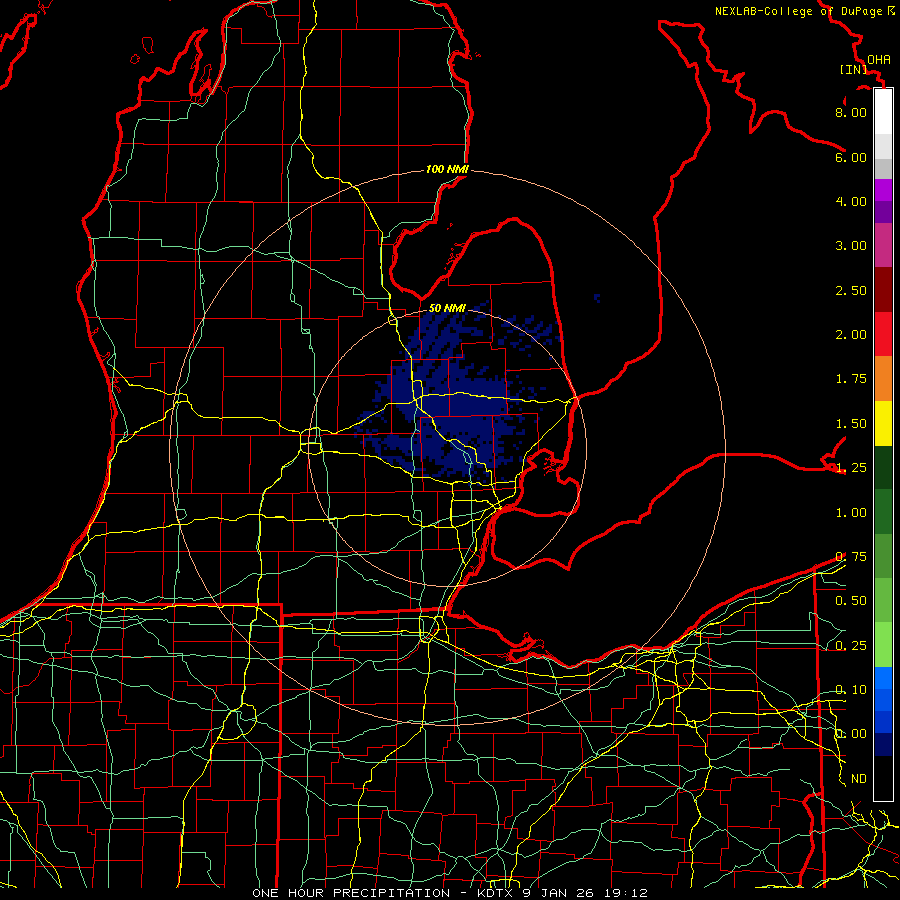Screen dimensions: 900x900
Task: Click the 8.00 legend value
Action: click(x=851, y=112)
